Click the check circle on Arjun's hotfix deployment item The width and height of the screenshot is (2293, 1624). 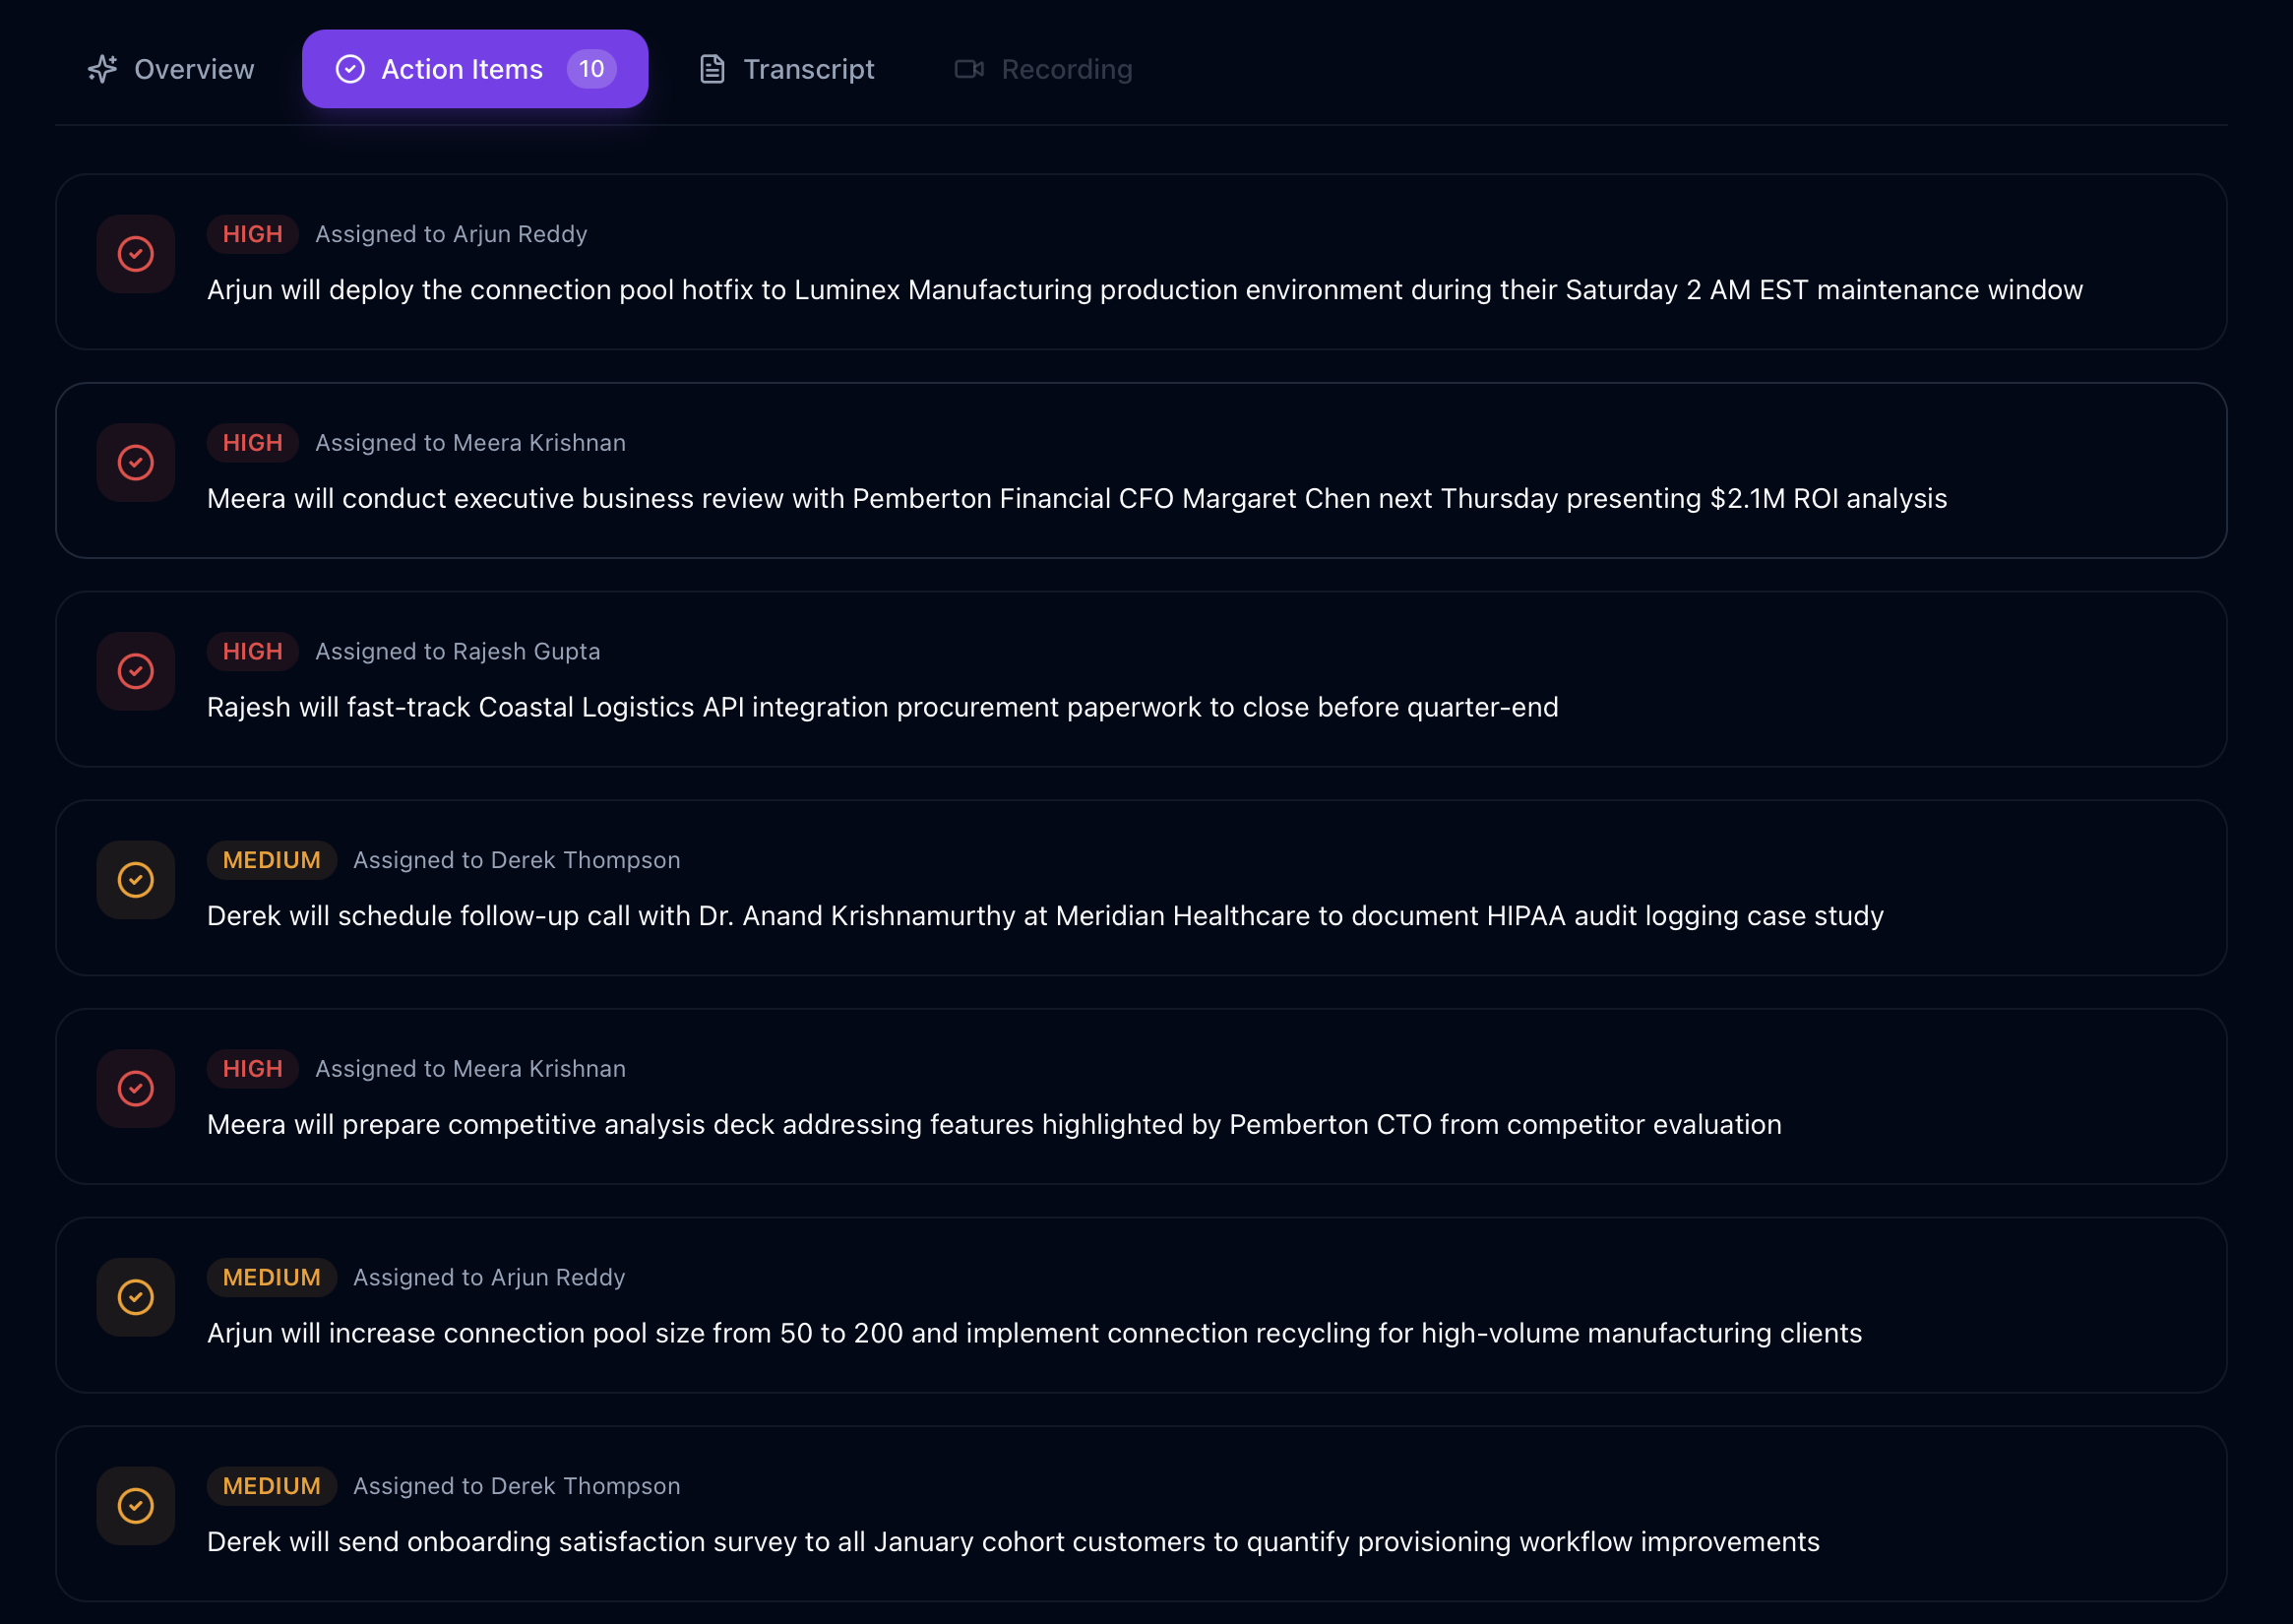135,254
